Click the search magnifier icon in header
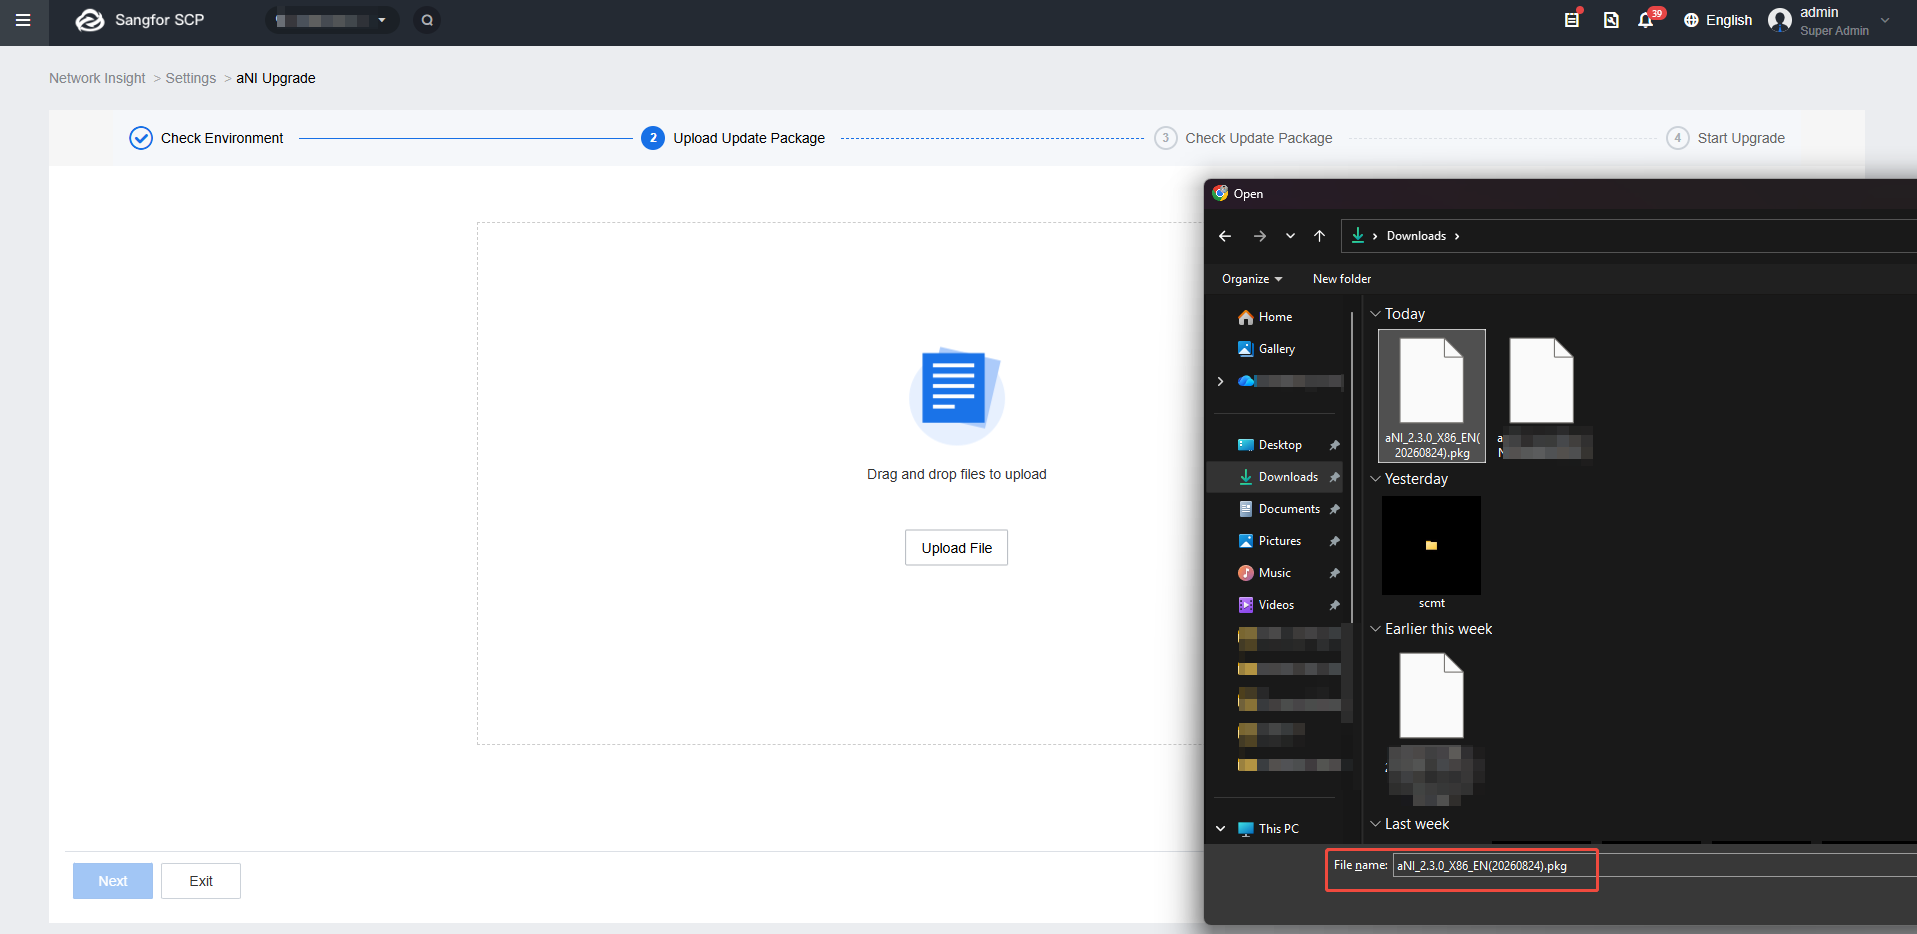 [427, 20]
